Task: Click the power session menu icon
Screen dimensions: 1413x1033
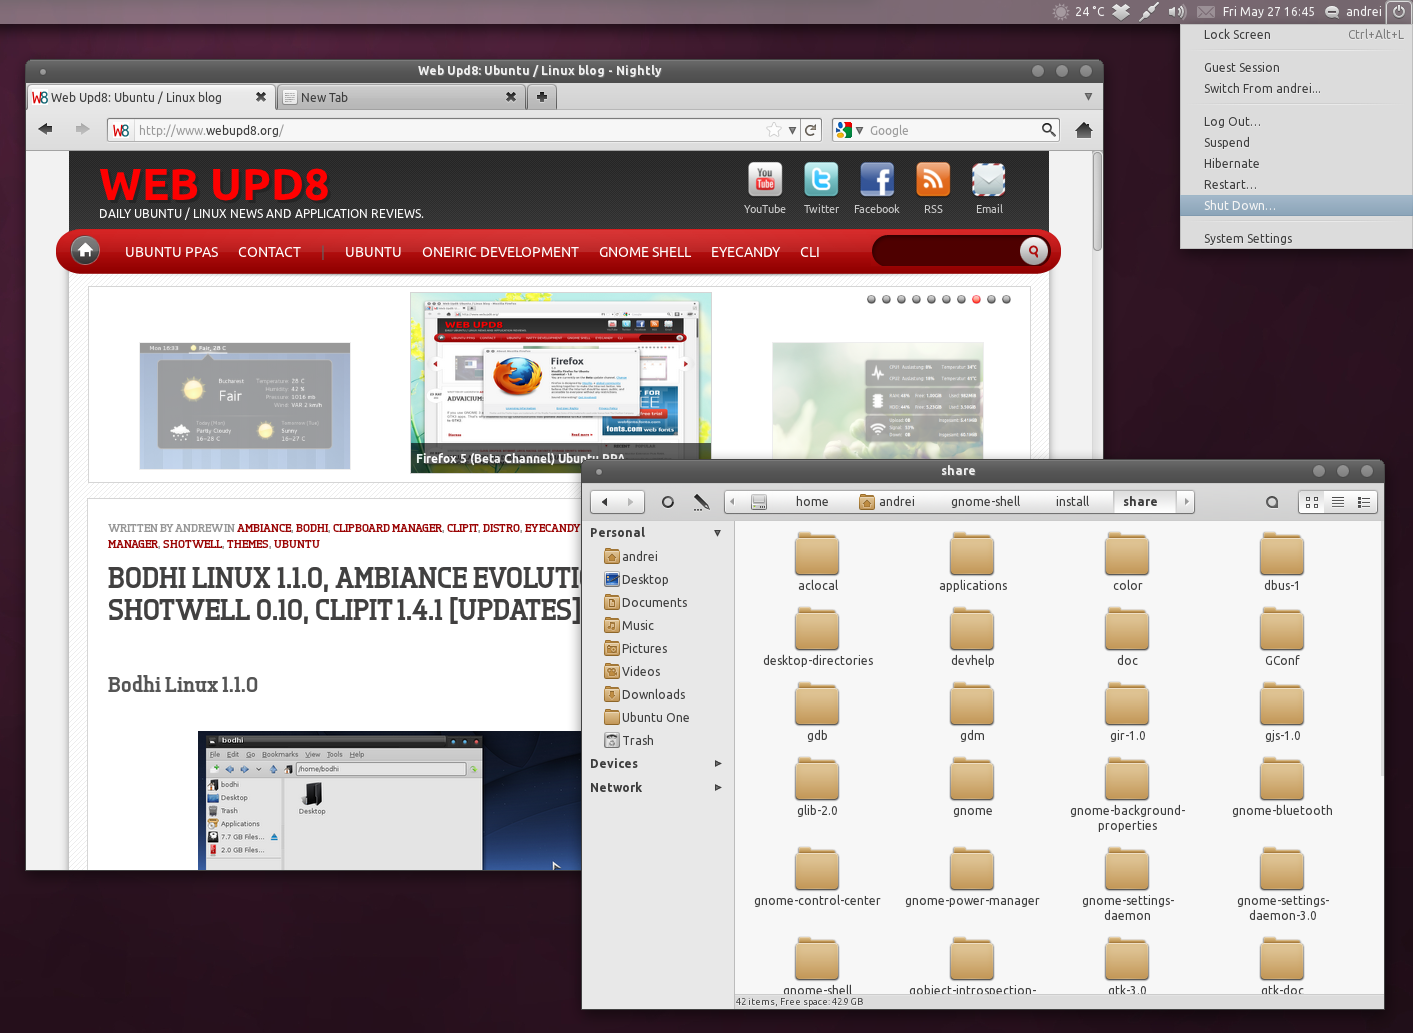Action: (1399, 12)
